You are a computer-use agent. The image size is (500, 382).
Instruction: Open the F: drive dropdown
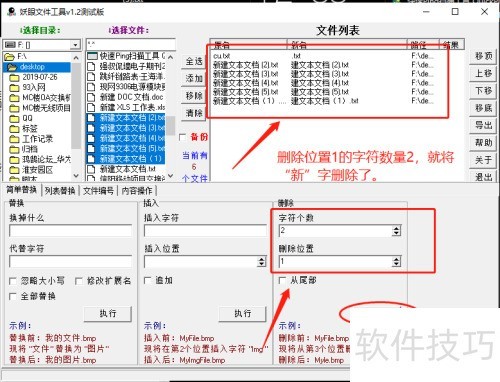pyautogui.click(x=76, y=45)
